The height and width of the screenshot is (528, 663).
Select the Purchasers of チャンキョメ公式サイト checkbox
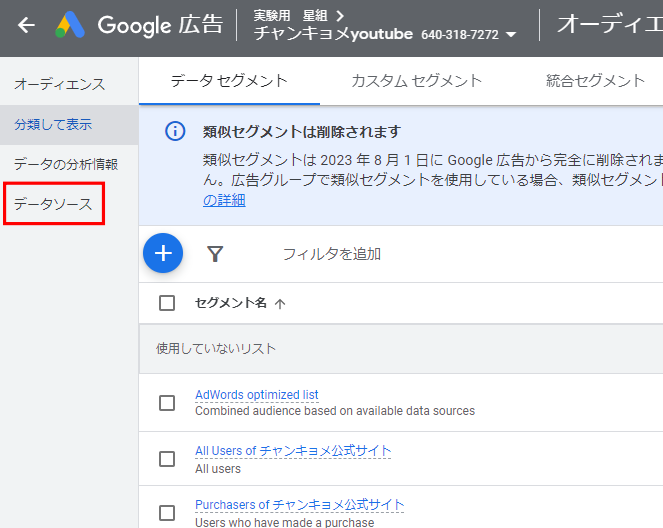[x=167, y=513]
